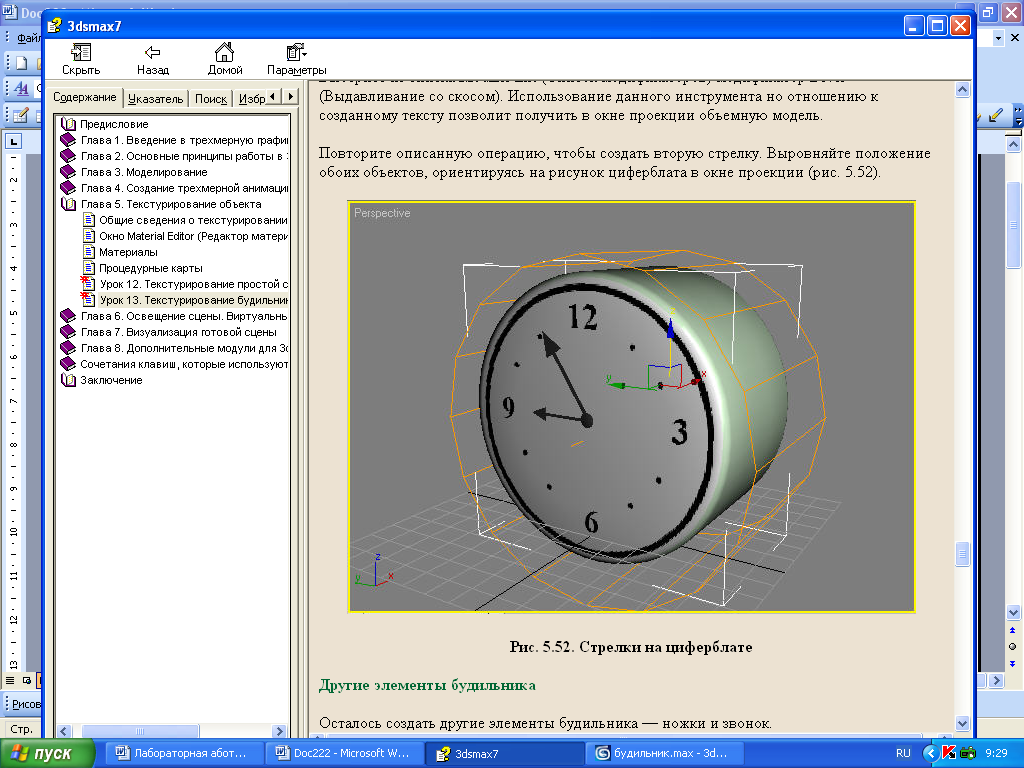Screen dimensions: 1024x768
Task: Click caption Рис. 5.52. Стрелки на циферблате
Action: click(x=631, y=647)
